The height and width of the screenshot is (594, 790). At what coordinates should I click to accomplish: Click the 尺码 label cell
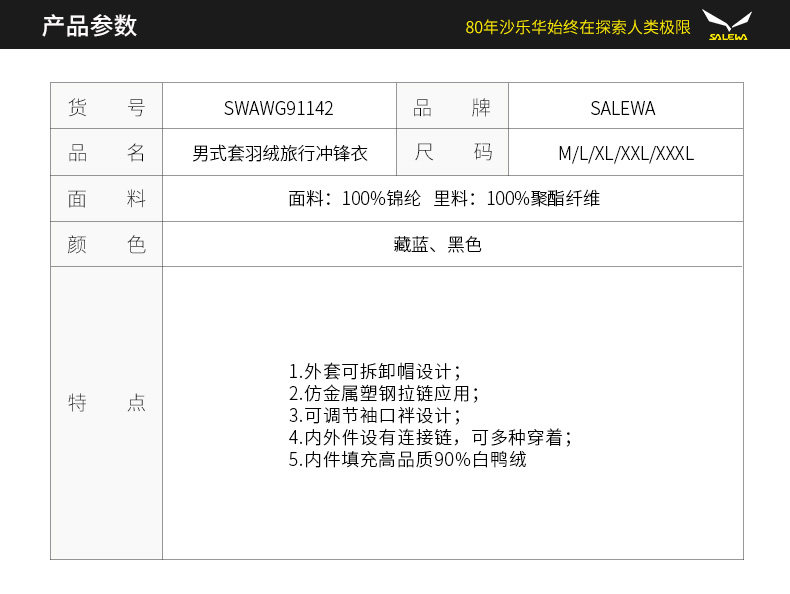(452, 152)
